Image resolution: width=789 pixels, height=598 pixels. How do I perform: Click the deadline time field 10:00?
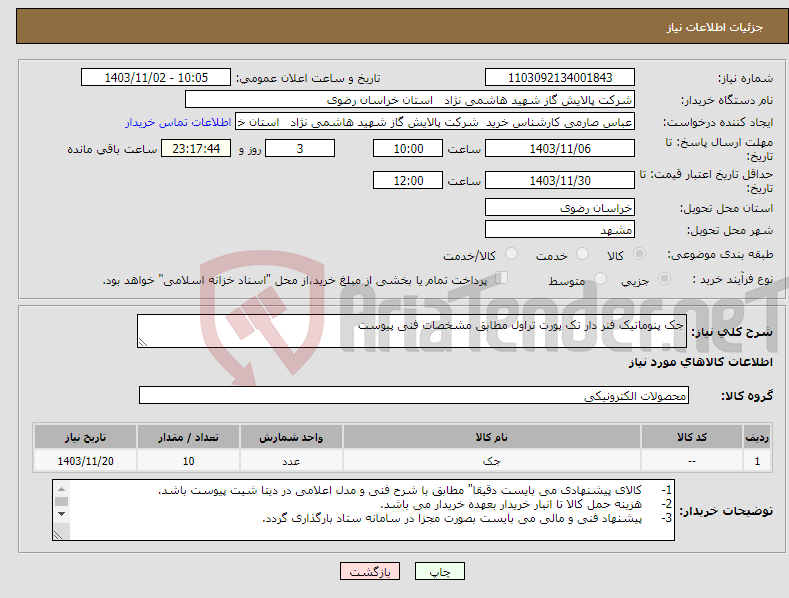[408, 148]
